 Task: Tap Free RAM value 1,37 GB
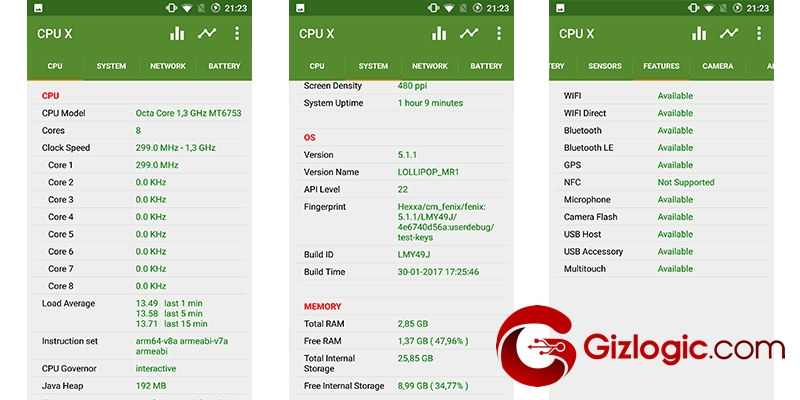point(433,341)
